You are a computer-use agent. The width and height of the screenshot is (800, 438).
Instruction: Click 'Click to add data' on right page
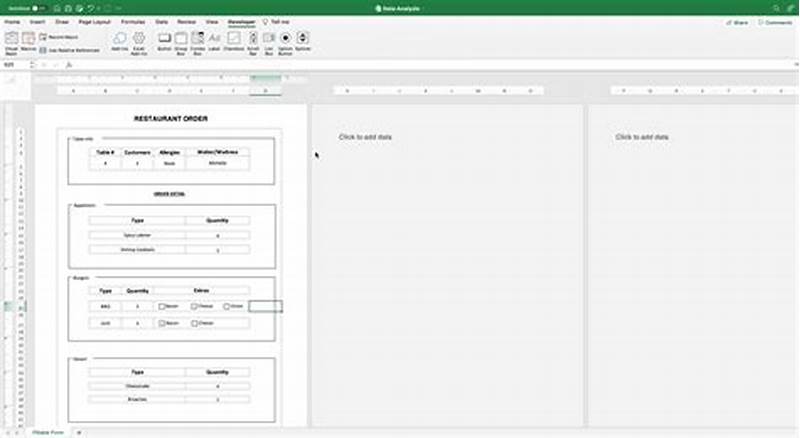[642, 137]
